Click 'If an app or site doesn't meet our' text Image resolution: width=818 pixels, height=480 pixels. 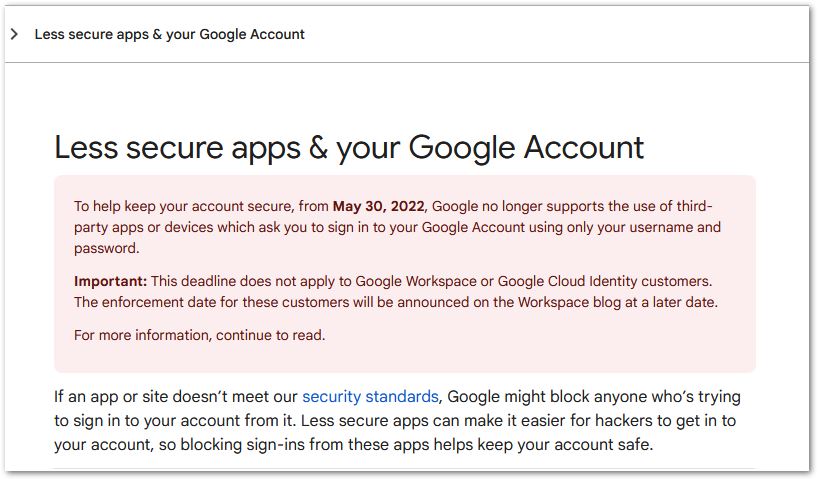tap(176, 397)
